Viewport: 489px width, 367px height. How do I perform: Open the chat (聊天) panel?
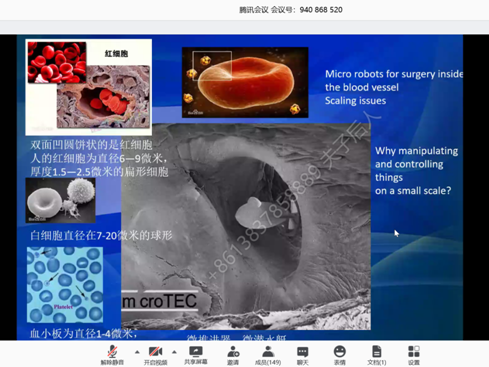(x=302, y=355)
